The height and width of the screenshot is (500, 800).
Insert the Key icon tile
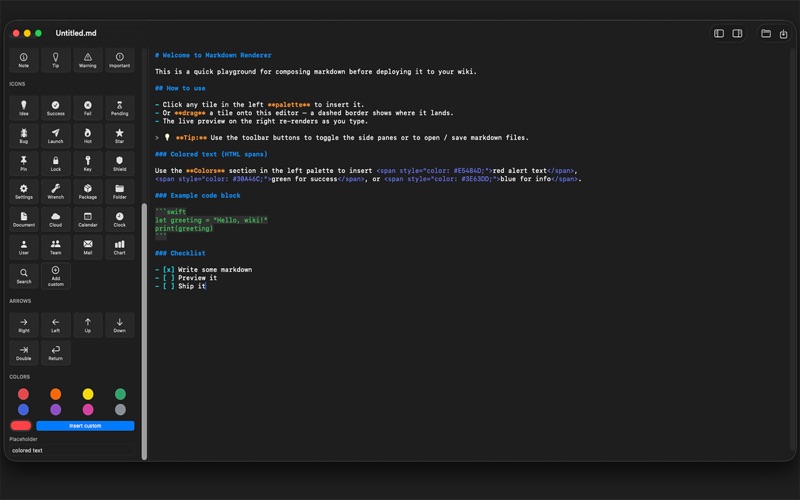coord(88,164)
